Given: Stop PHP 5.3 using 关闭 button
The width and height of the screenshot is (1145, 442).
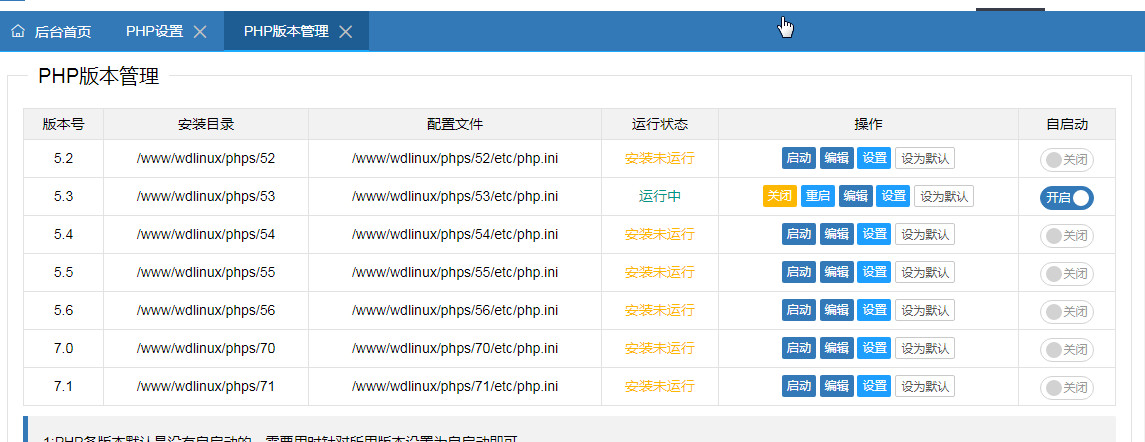Looking at the screenshot, I should coord(778,196).
